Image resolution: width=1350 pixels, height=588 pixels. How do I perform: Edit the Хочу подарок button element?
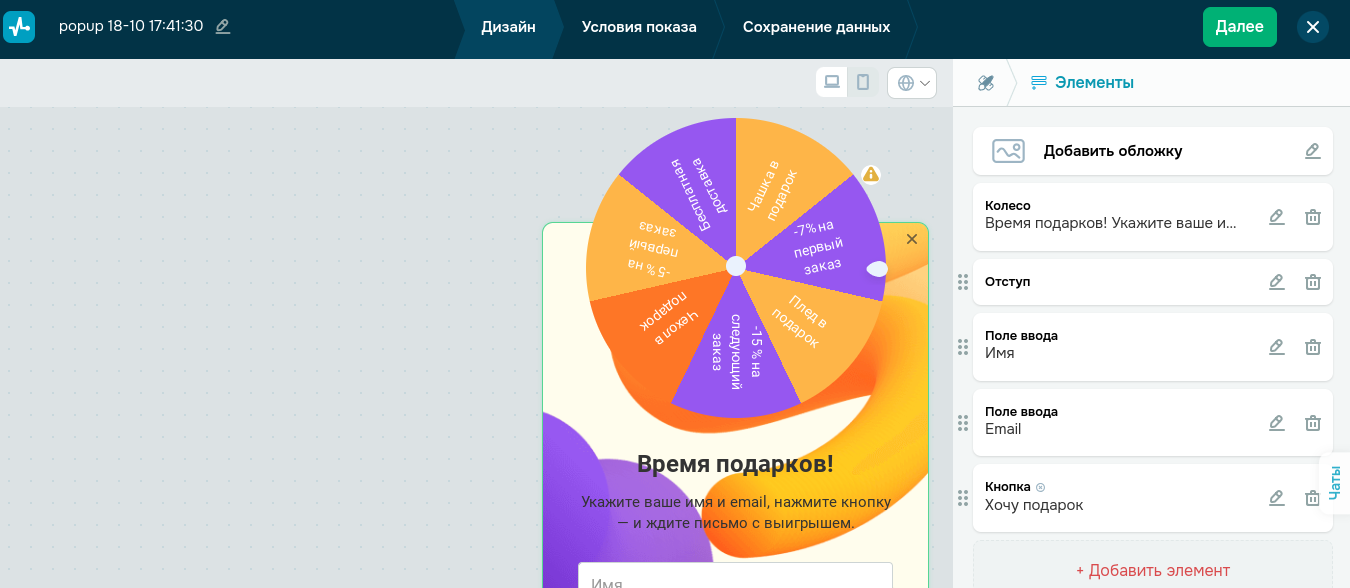coord(1276,498)
